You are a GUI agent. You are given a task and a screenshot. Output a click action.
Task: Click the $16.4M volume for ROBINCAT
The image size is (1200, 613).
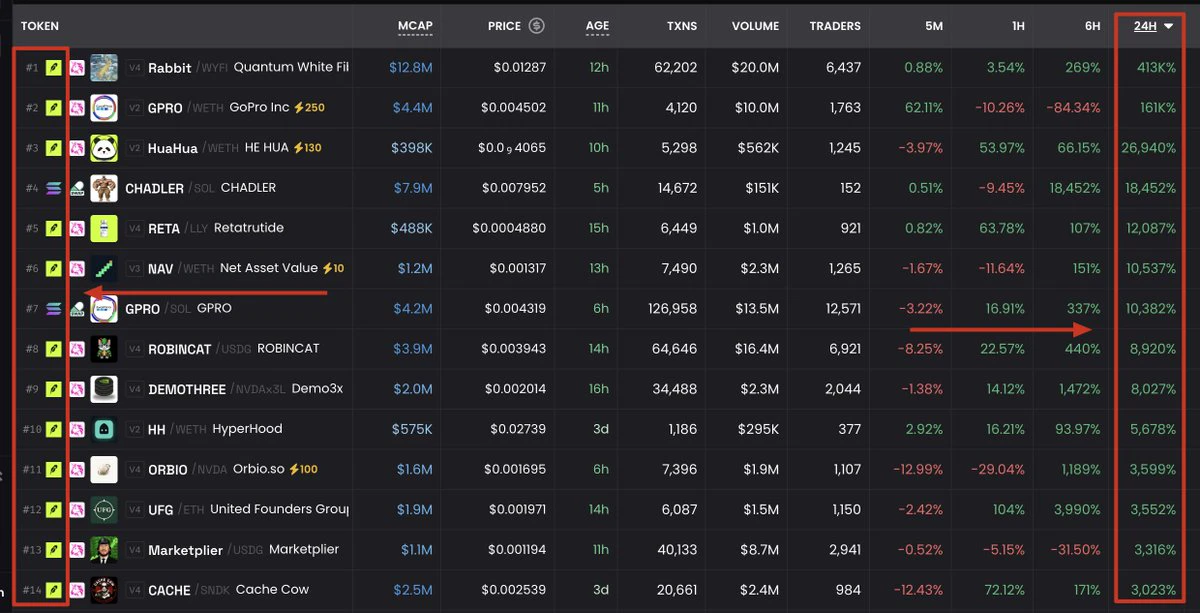757,349
